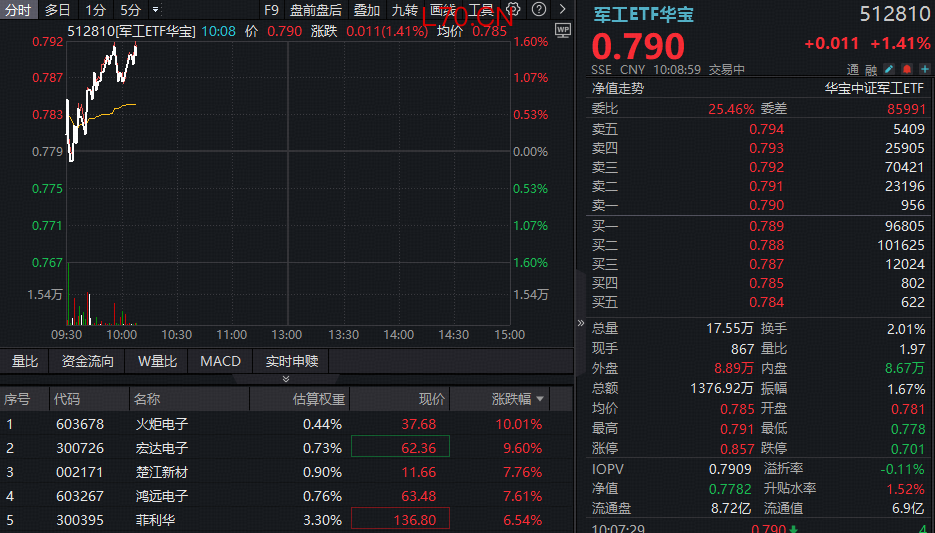
Task: Expand indicator panel double chevron
Action: [286, 379]
